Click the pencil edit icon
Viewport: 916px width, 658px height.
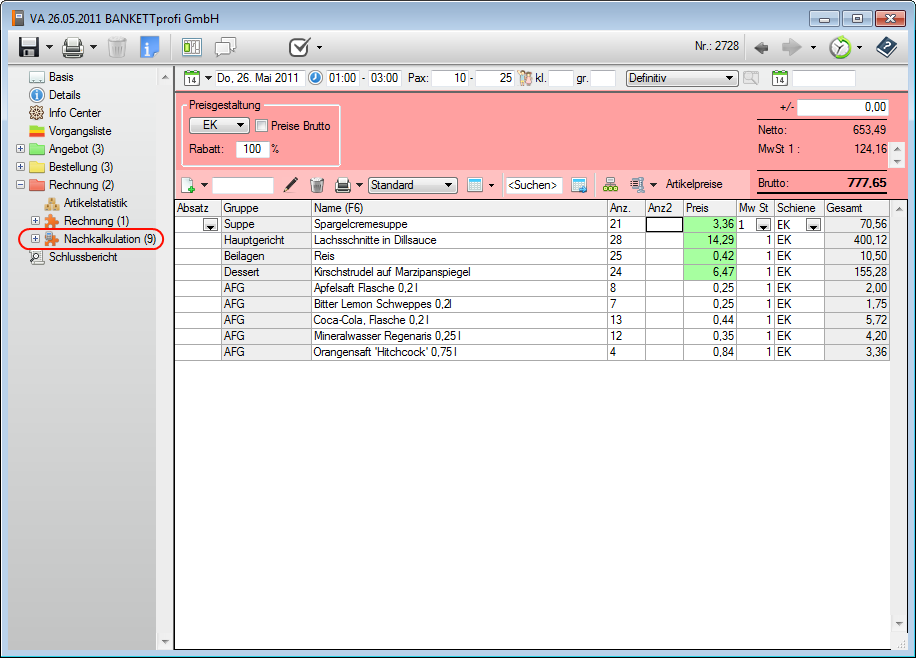291,185
